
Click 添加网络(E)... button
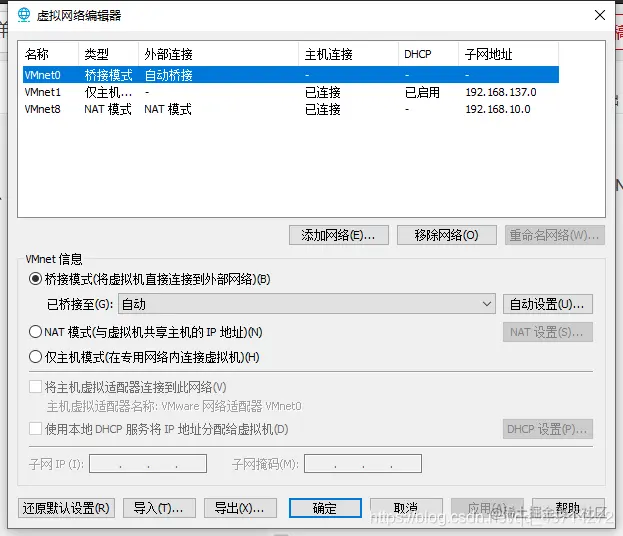coord(339,235)
